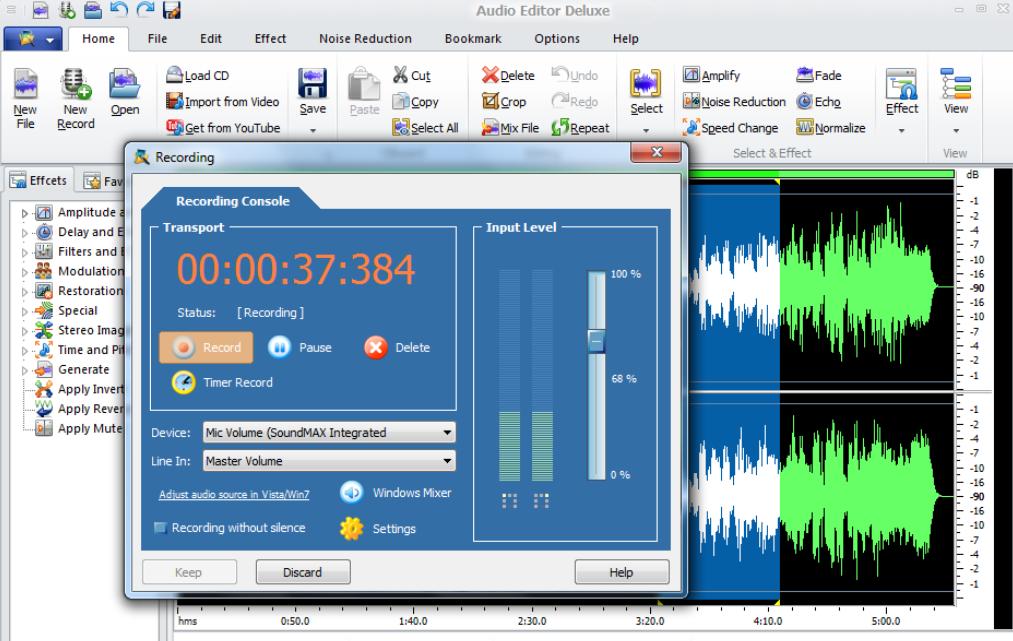
Task: Toggle the Record button in Transport
Action: tap(206, 347)
